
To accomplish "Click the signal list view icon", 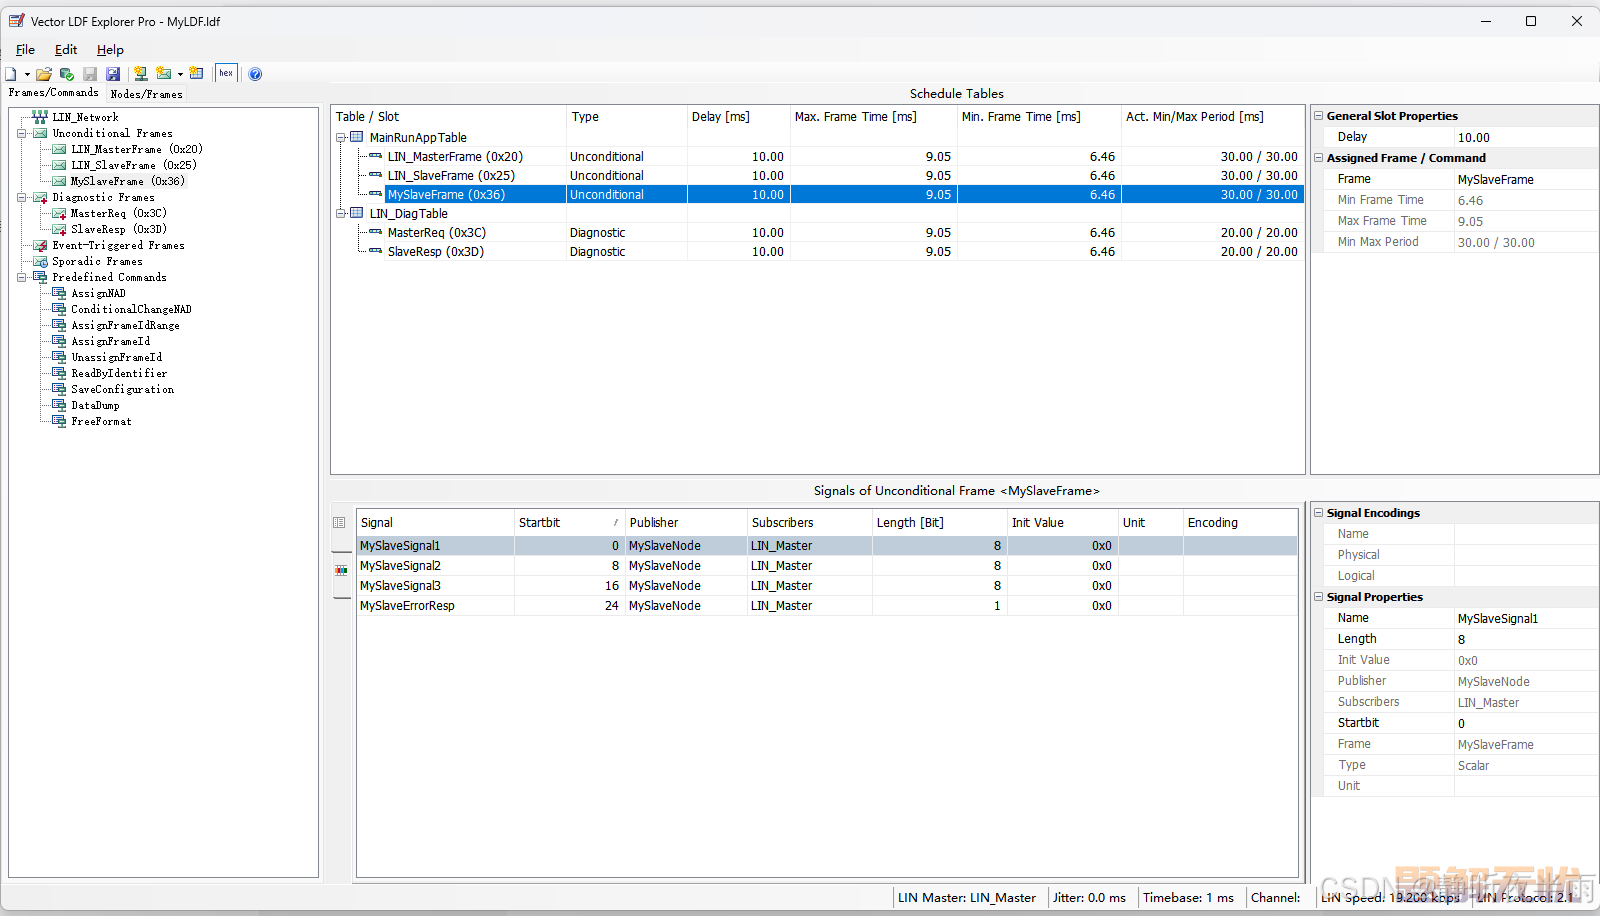I will coord(340,523).
